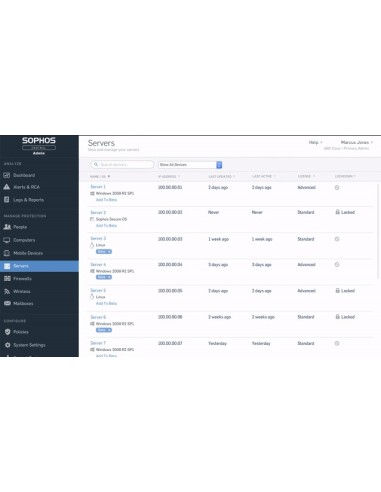Click Linux penguin icon under Server 3
The height and width of the screenshot is (492, 381).
click(92, 245)
